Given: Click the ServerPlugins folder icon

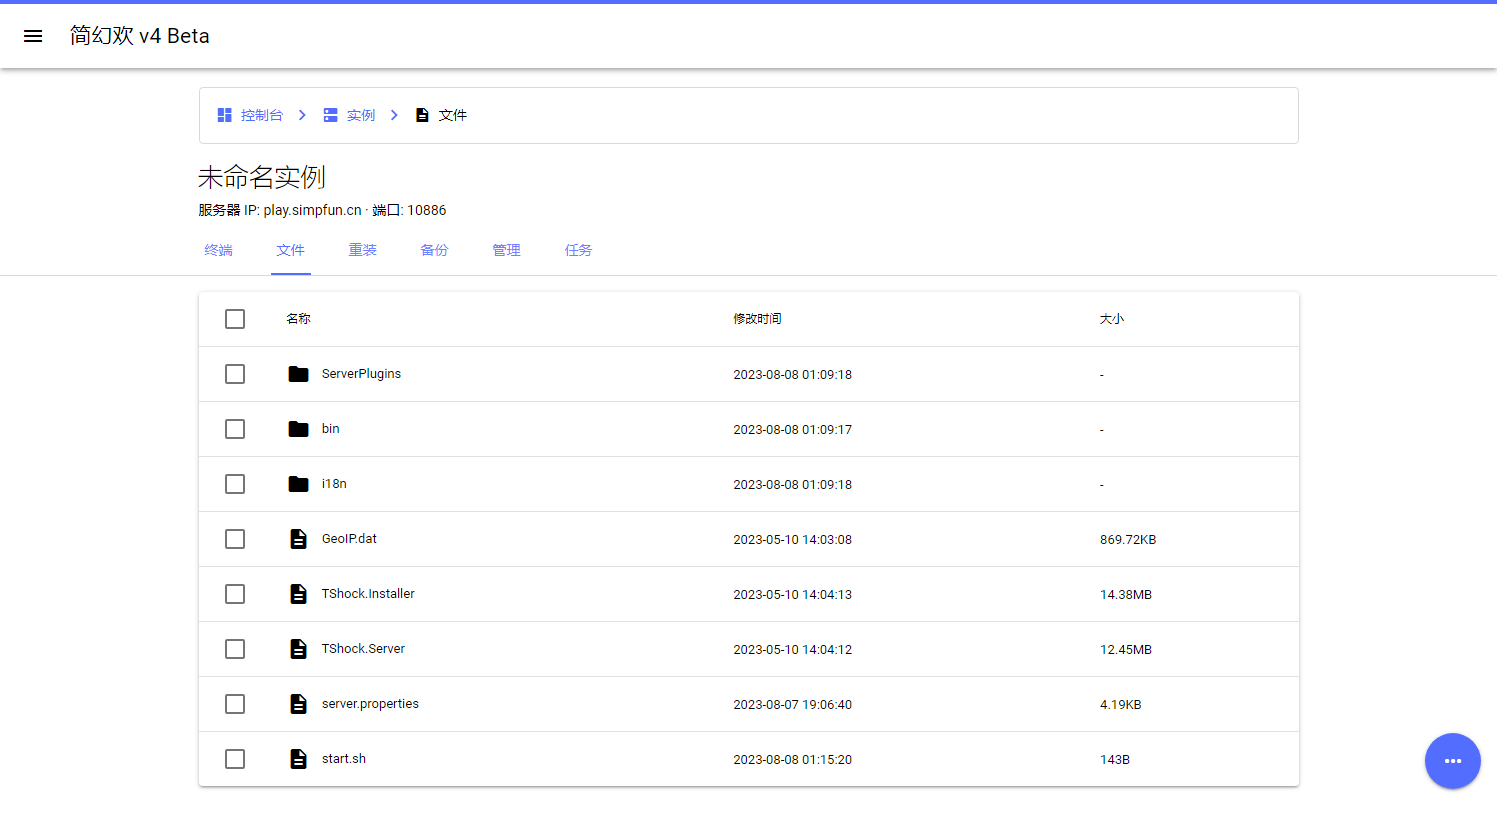Looking at the screenshot, I should click(298, 374).
